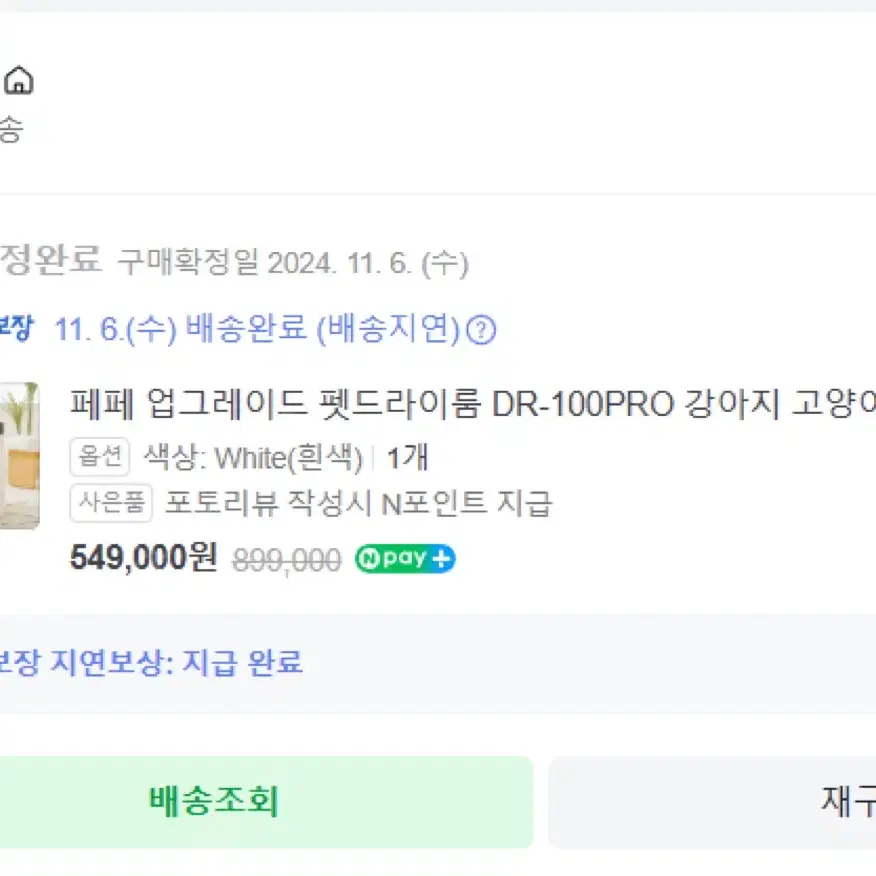This screenshot has width=876, height=876.
Task: Go to the shop home icon
Action: pyautogui.click(x=18, y=80)
